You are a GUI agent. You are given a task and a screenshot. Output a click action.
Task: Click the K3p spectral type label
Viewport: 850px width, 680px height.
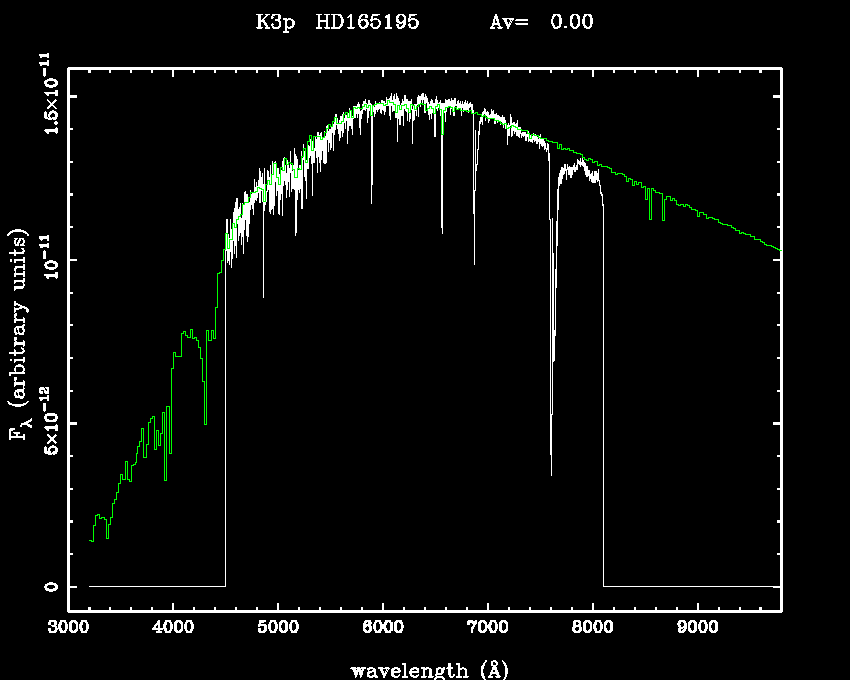(x=276, y=22)
